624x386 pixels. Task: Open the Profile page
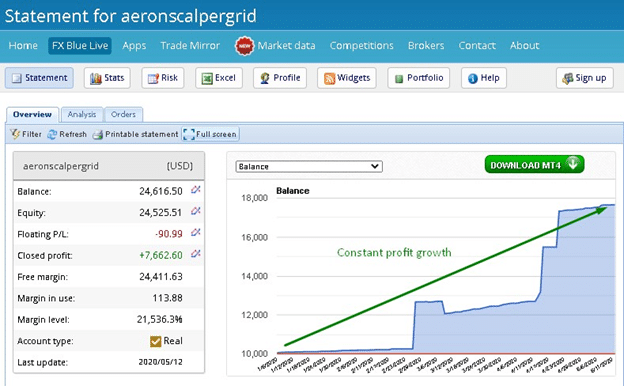click(280, 78)
